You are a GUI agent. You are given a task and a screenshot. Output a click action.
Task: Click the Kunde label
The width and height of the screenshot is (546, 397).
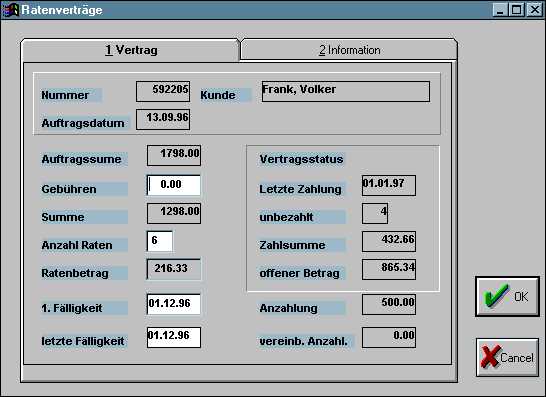[218, 95]
